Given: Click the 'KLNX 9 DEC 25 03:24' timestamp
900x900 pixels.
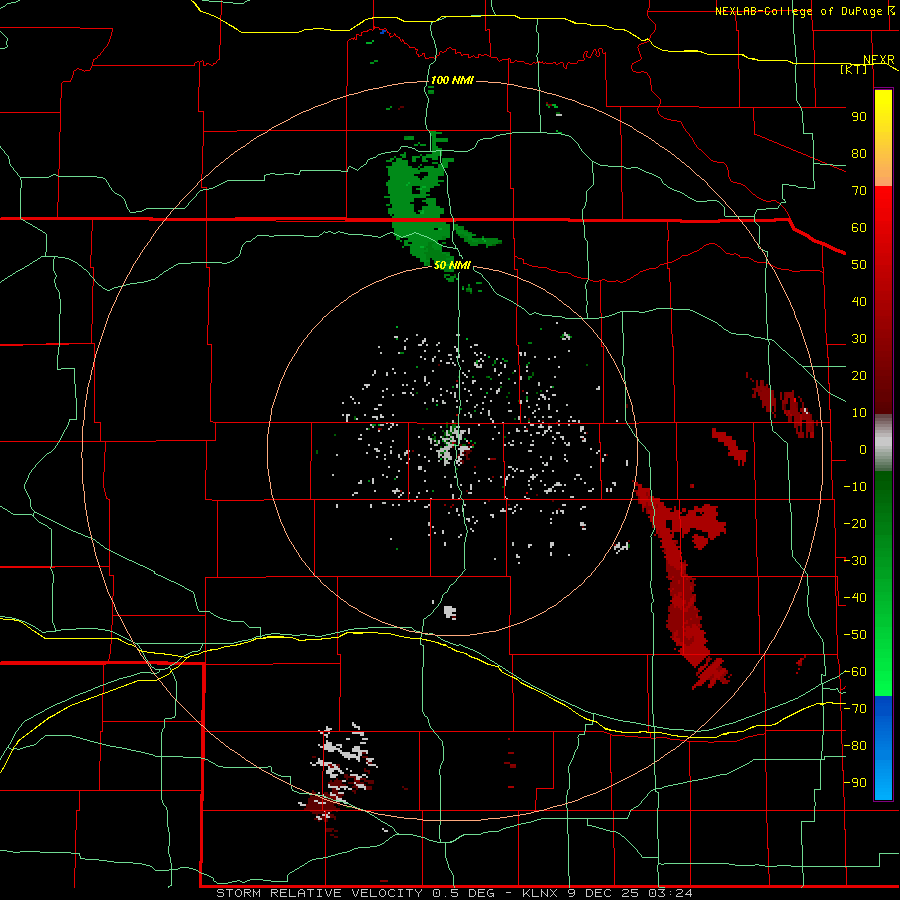Looking at the screenshot, I should 607,893.
